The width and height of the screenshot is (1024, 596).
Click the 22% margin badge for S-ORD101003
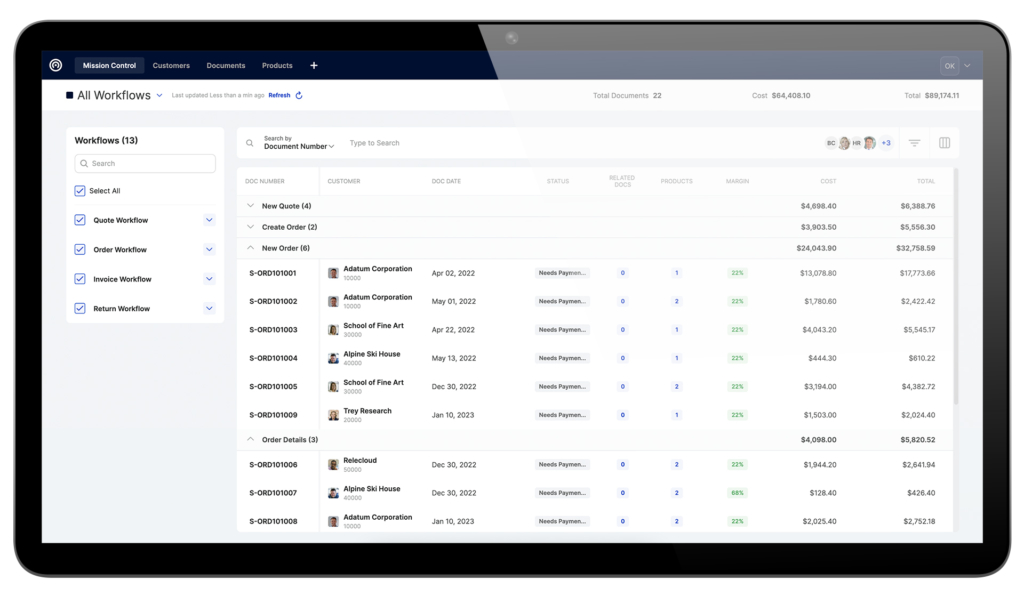pos(737,330)
